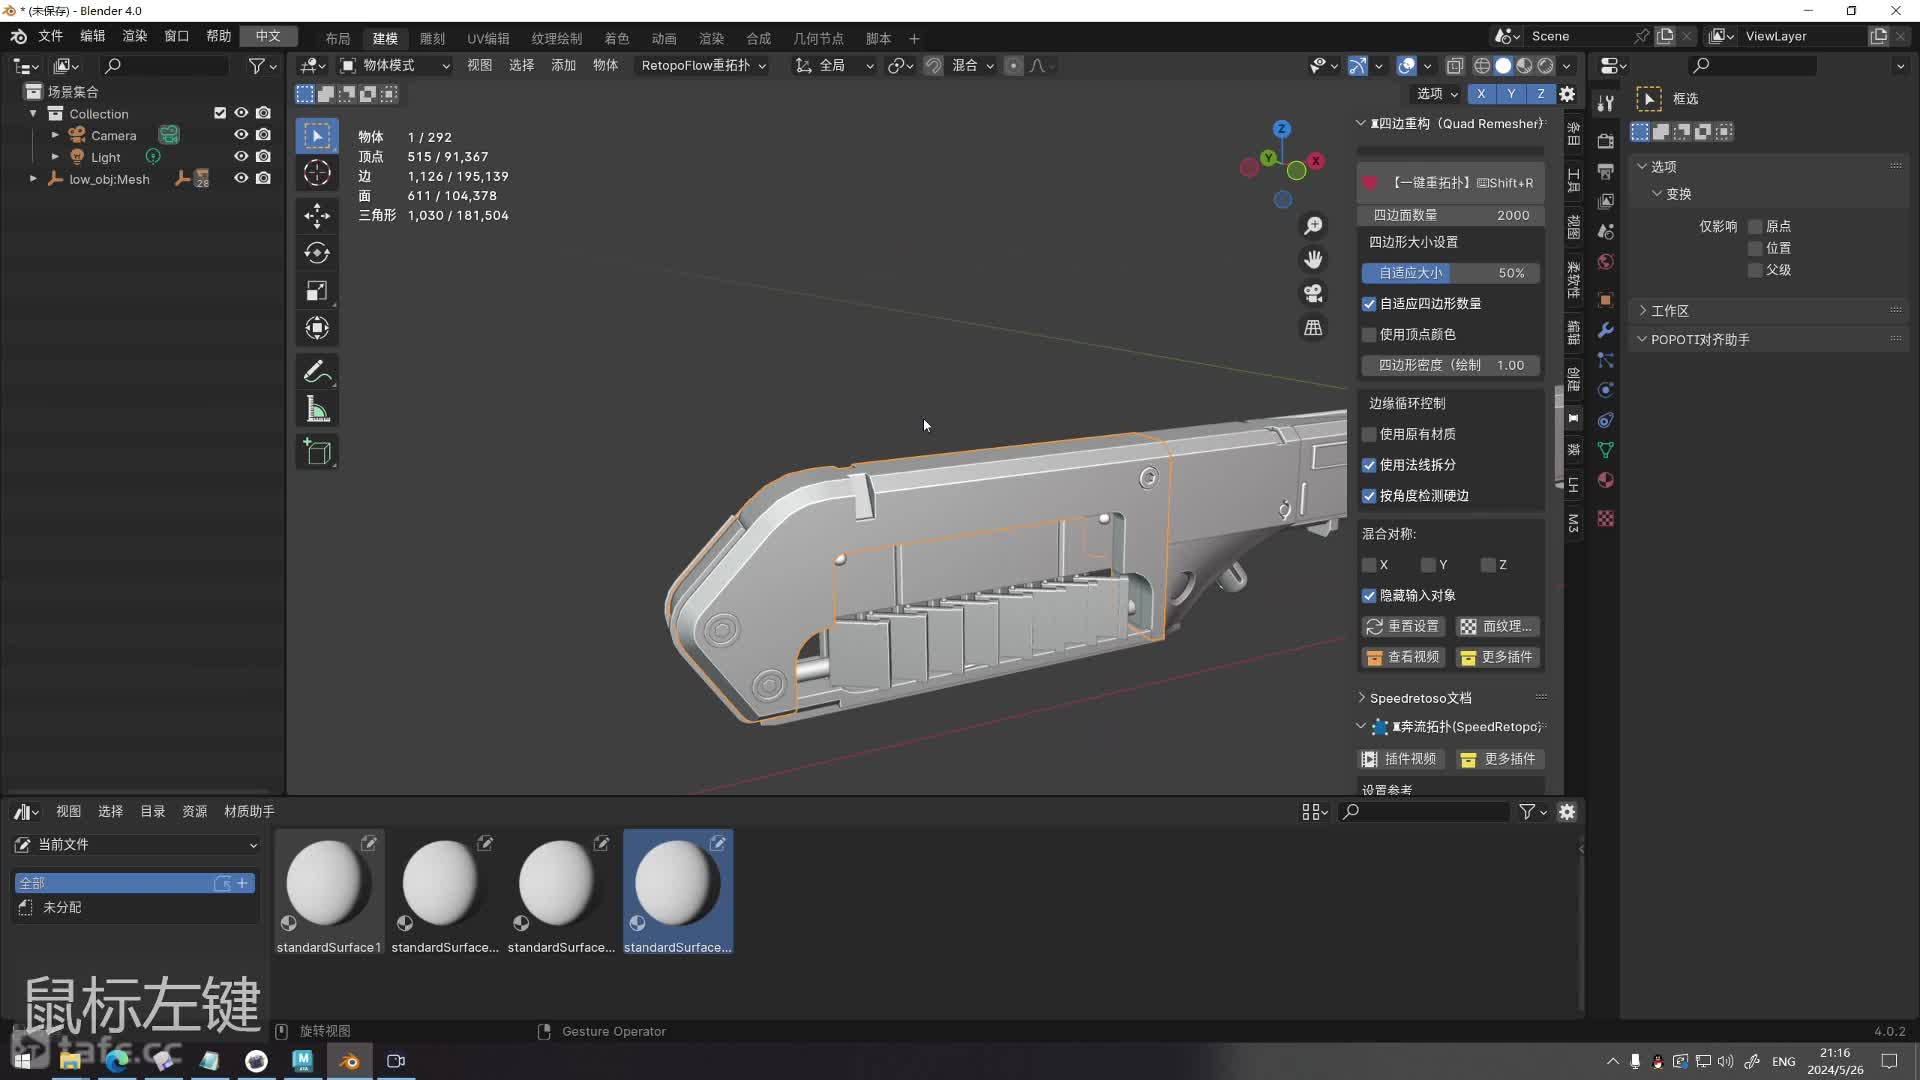Viewport: 1920px width, 1080px height.
Task: Open 材质助手 menu in asset browser
Action: (249, 812)
